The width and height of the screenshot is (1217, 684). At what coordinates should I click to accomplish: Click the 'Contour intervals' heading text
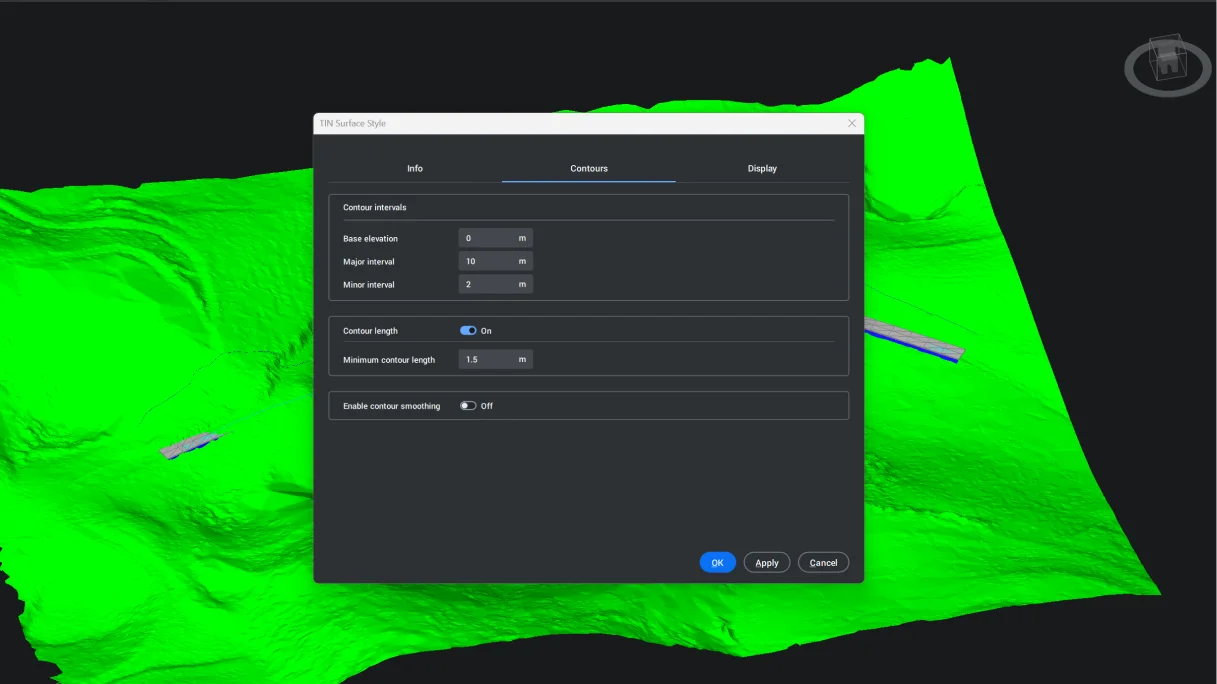[x=375, y=208]
